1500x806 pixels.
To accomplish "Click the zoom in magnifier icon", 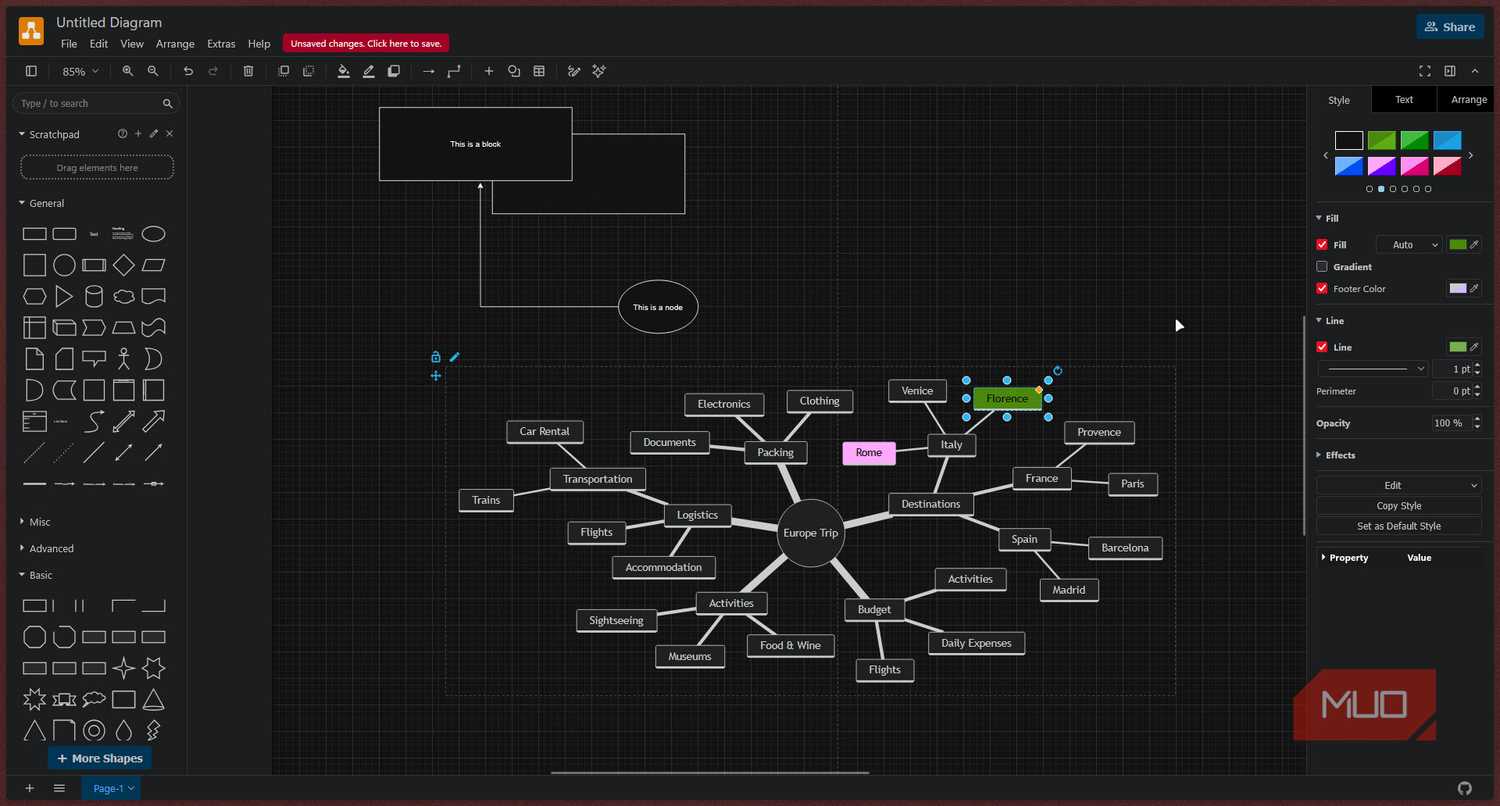I will tap(127, 71).
